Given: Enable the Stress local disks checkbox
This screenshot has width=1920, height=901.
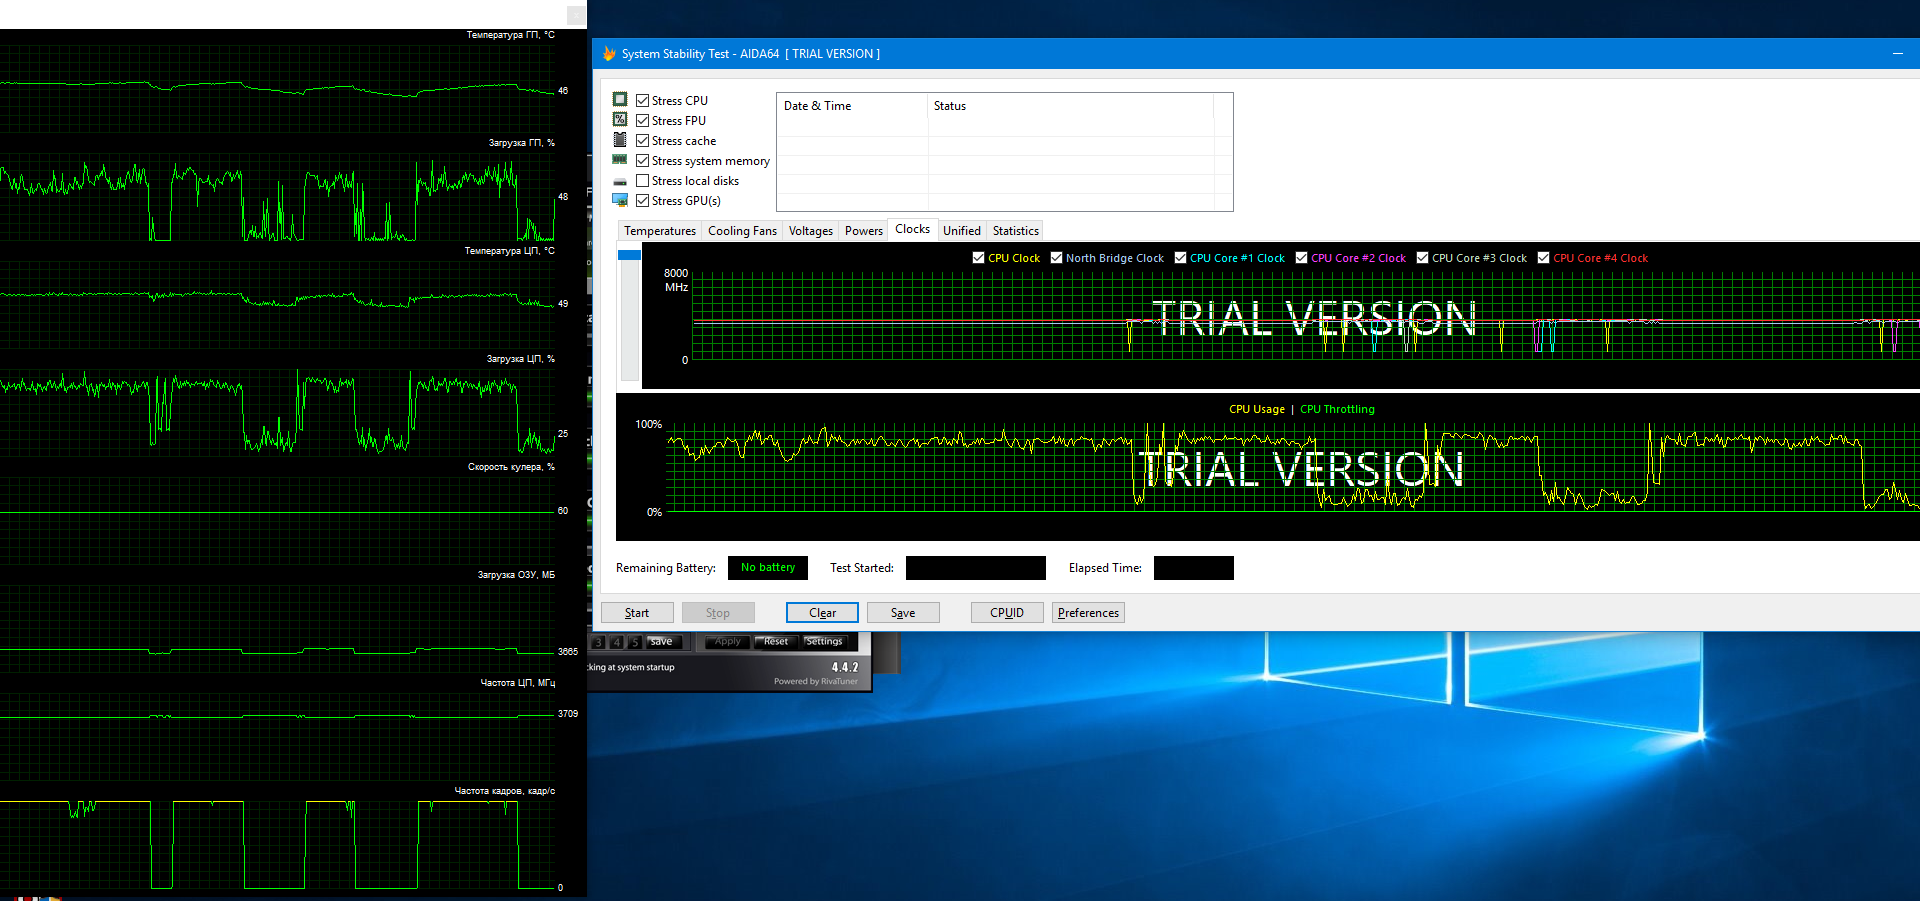Looking at the screenshot, I should coord(643,181).
